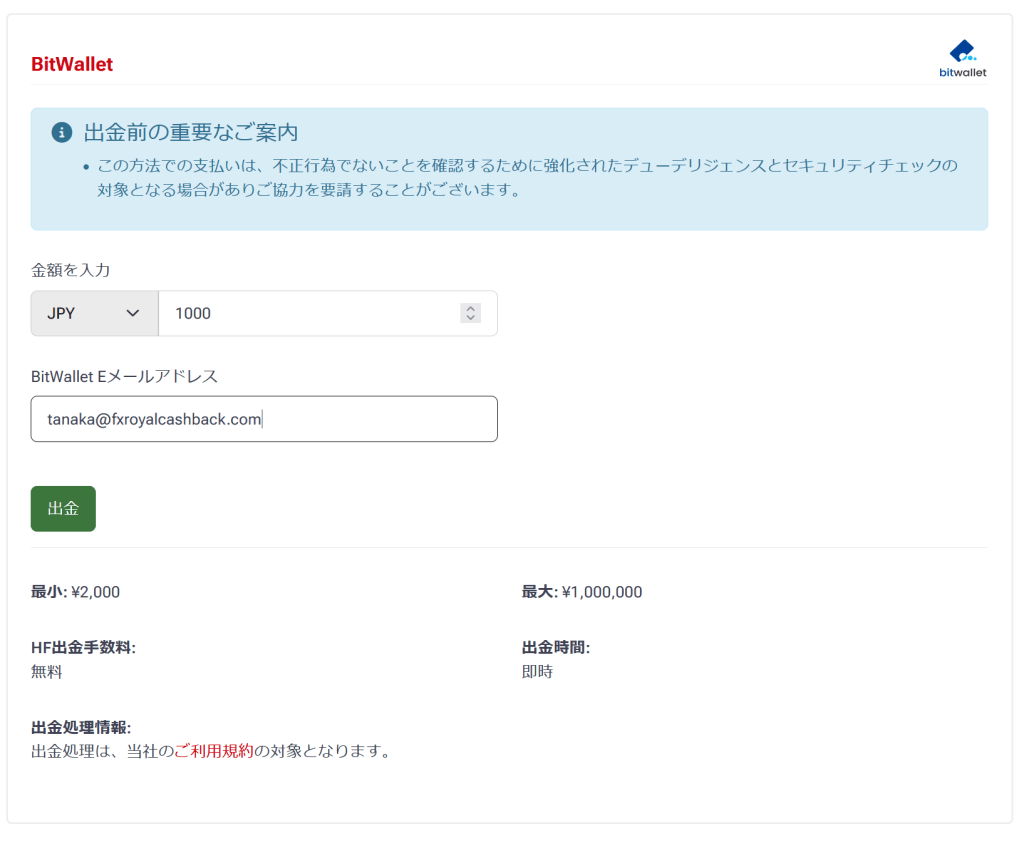Click the 出金前の重要なご案内 notice title
This screenshot has height=841, width=1024.
pos(191,133)
